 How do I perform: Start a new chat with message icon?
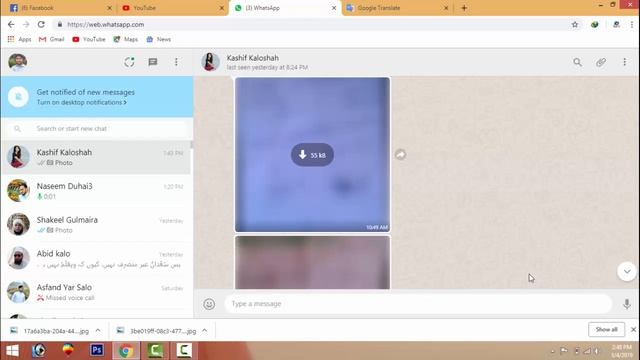153,62
